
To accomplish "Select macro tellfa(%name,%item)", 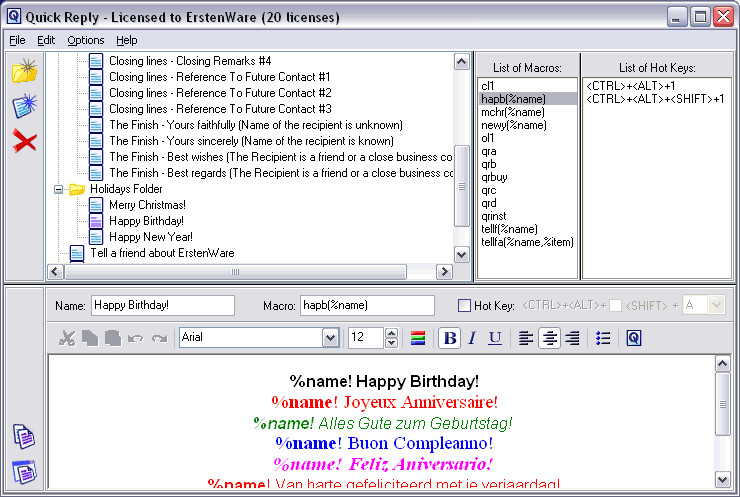I will [x=527, y=242].
